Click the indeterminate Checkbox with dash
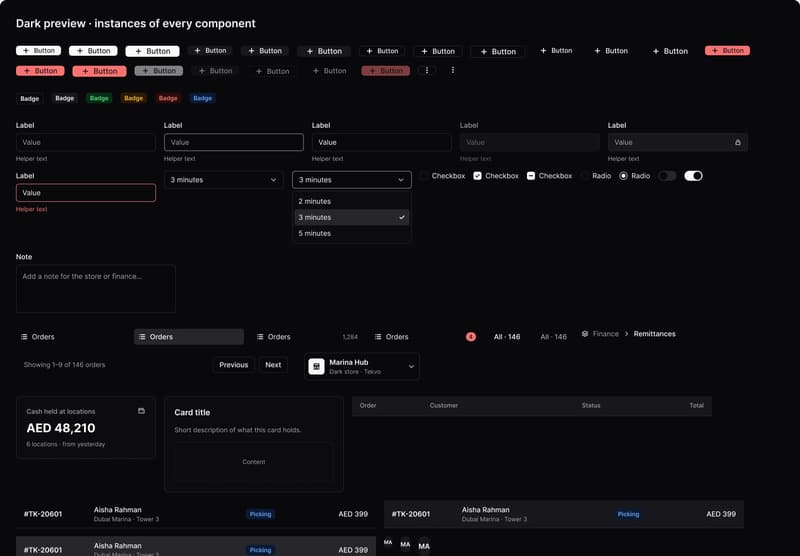The image size is (800, 556). click(x=531, y=176)
